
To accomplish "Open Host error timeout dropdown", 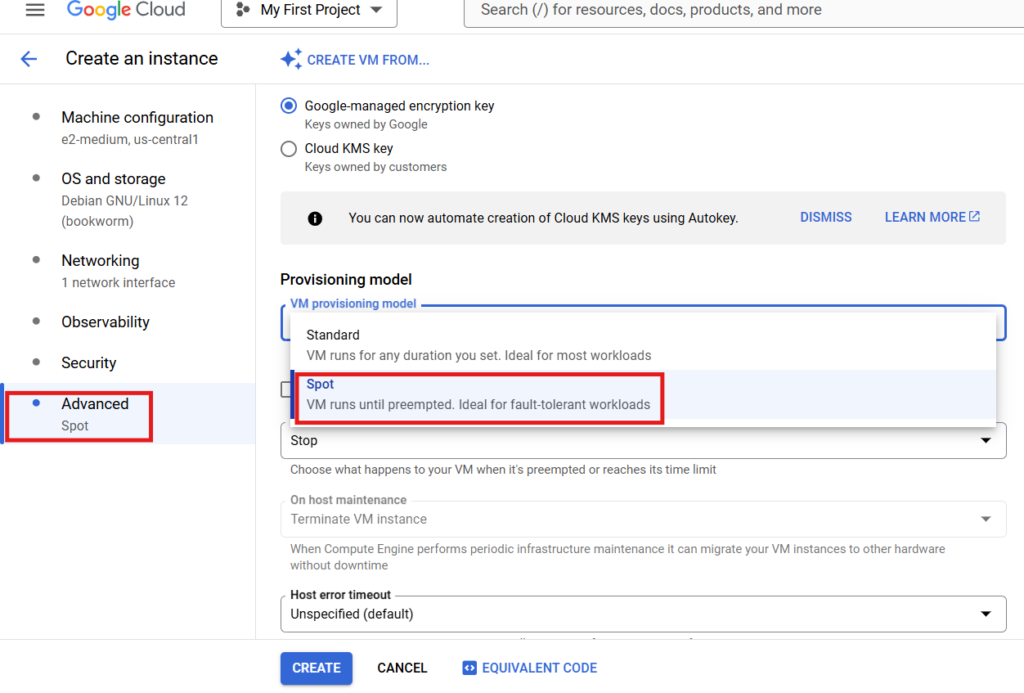I will pos(643,613).
